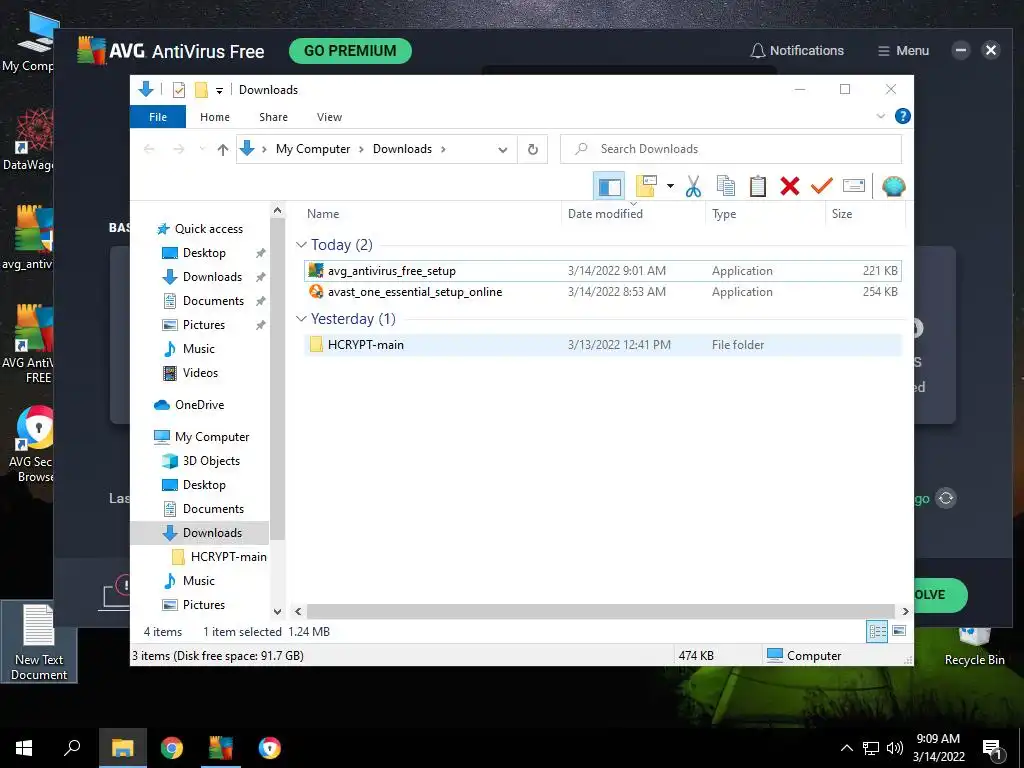Click the red X Delete icon
This screenshot has width=1024, height=768.
click(790, 187)
